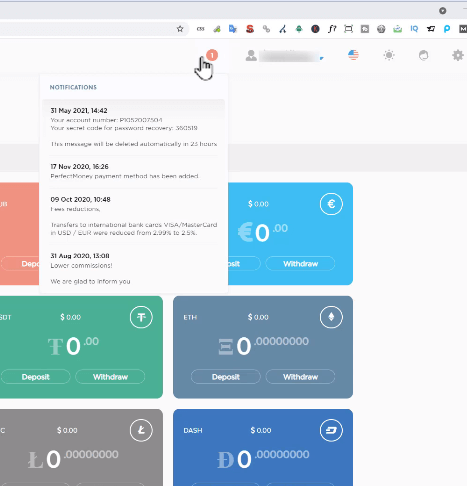Click the ETH balance 0.00000000
This screenshot has height=486, width=467.
coord(263,345)
